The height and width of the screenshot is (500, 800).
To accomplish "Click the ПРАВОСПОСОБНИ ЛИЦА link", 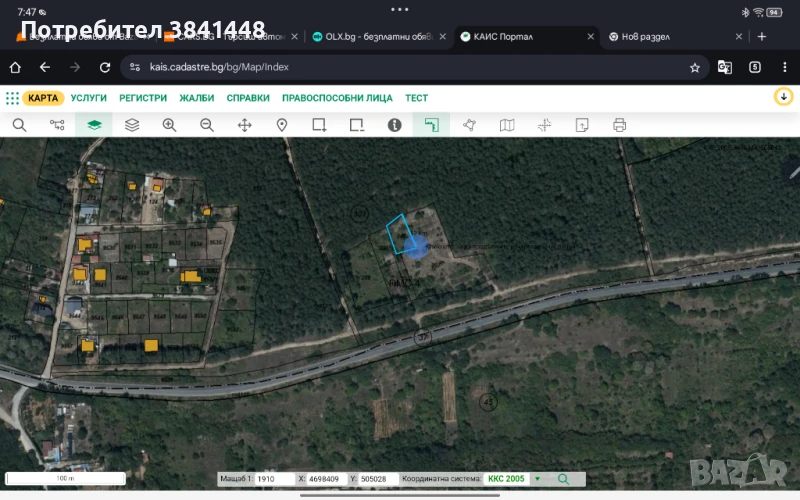I will (x=337, y=98).
